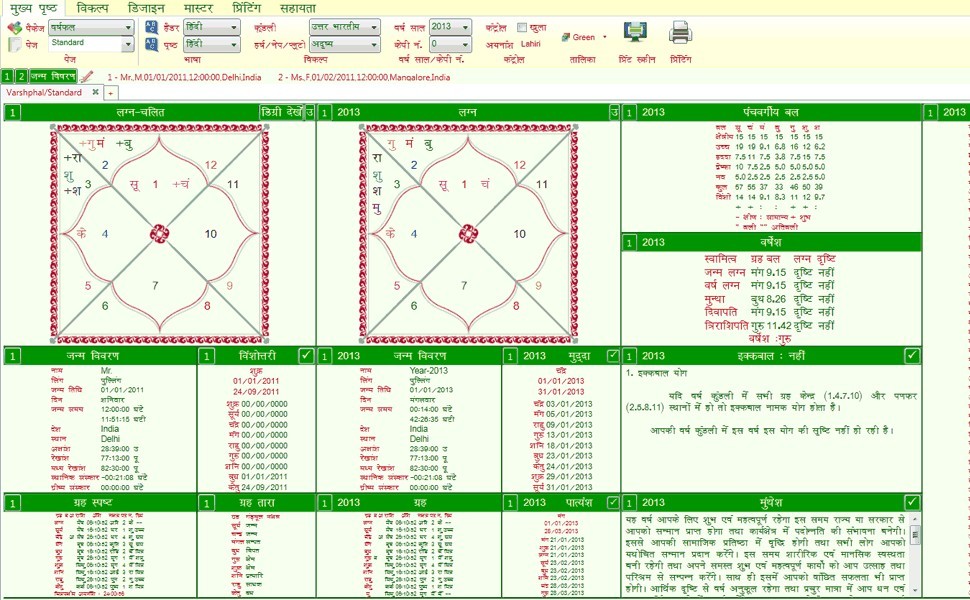Screen dimensions: 970x600
Task: Open the पेज dropdown showing Standard
Action: point(92,43)
